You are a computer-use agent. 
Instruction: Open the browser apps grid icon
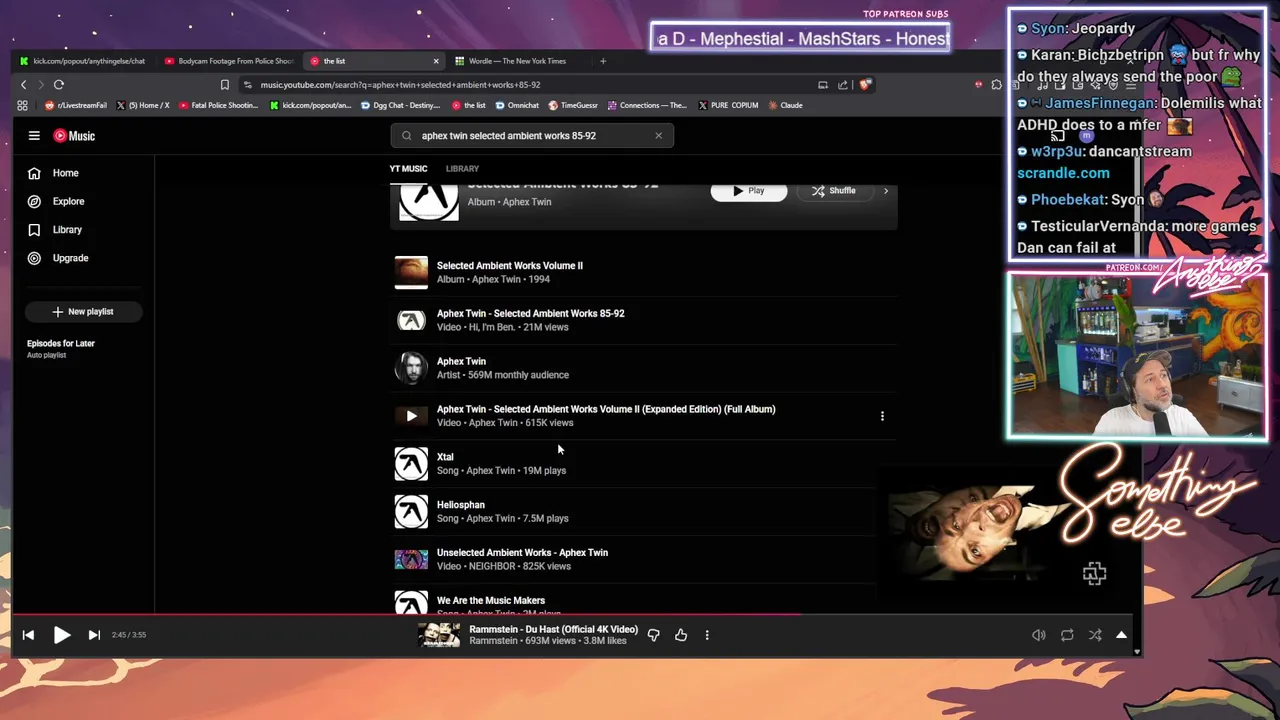point(22,105)
